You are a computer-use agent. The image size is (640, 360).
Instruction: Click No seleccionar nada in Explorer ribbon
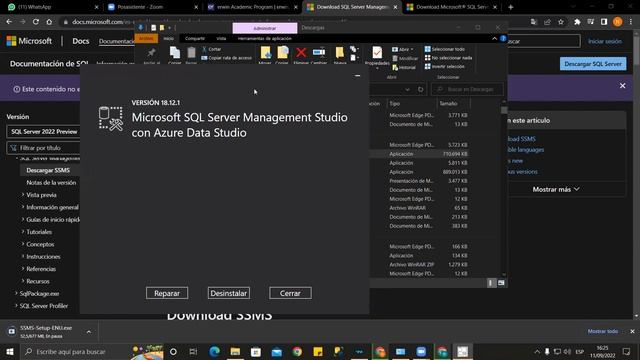(448, 58)
